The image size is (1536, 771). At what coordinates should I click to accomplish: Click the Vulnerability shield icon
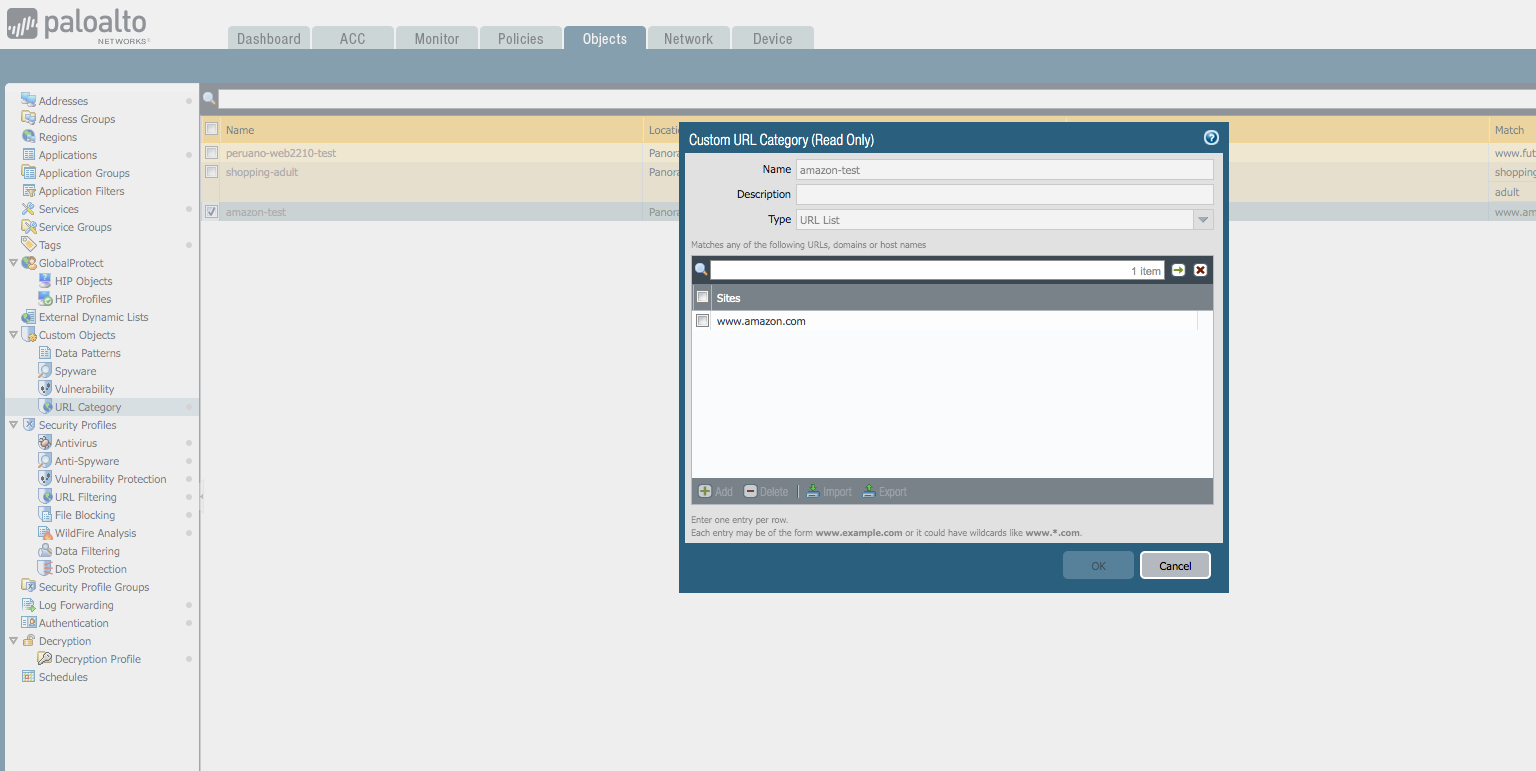click(x=45, y=388)
